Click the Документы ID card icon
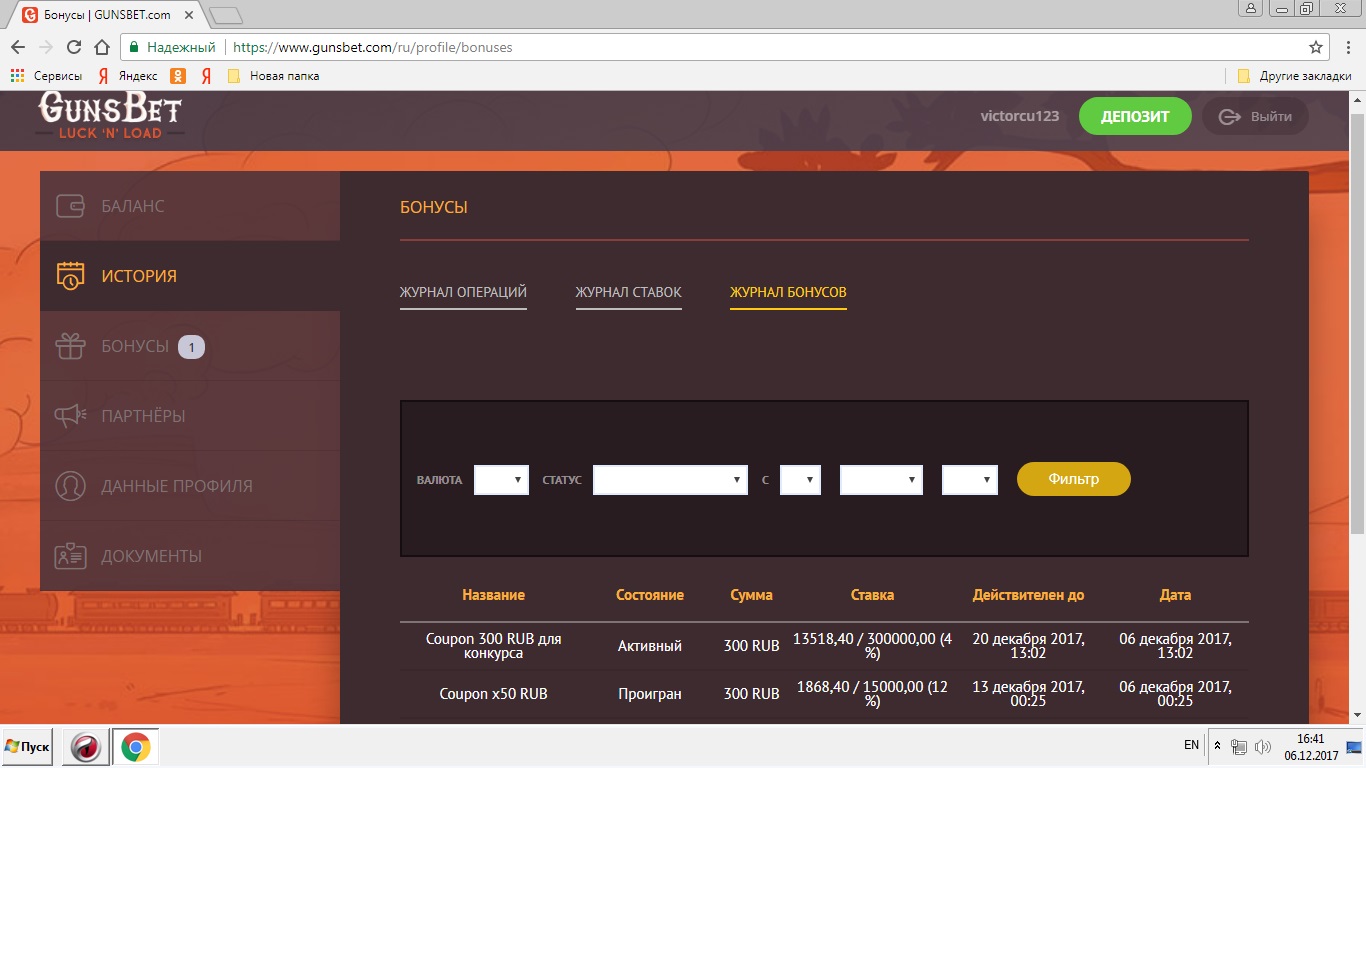 pos(70,556)
